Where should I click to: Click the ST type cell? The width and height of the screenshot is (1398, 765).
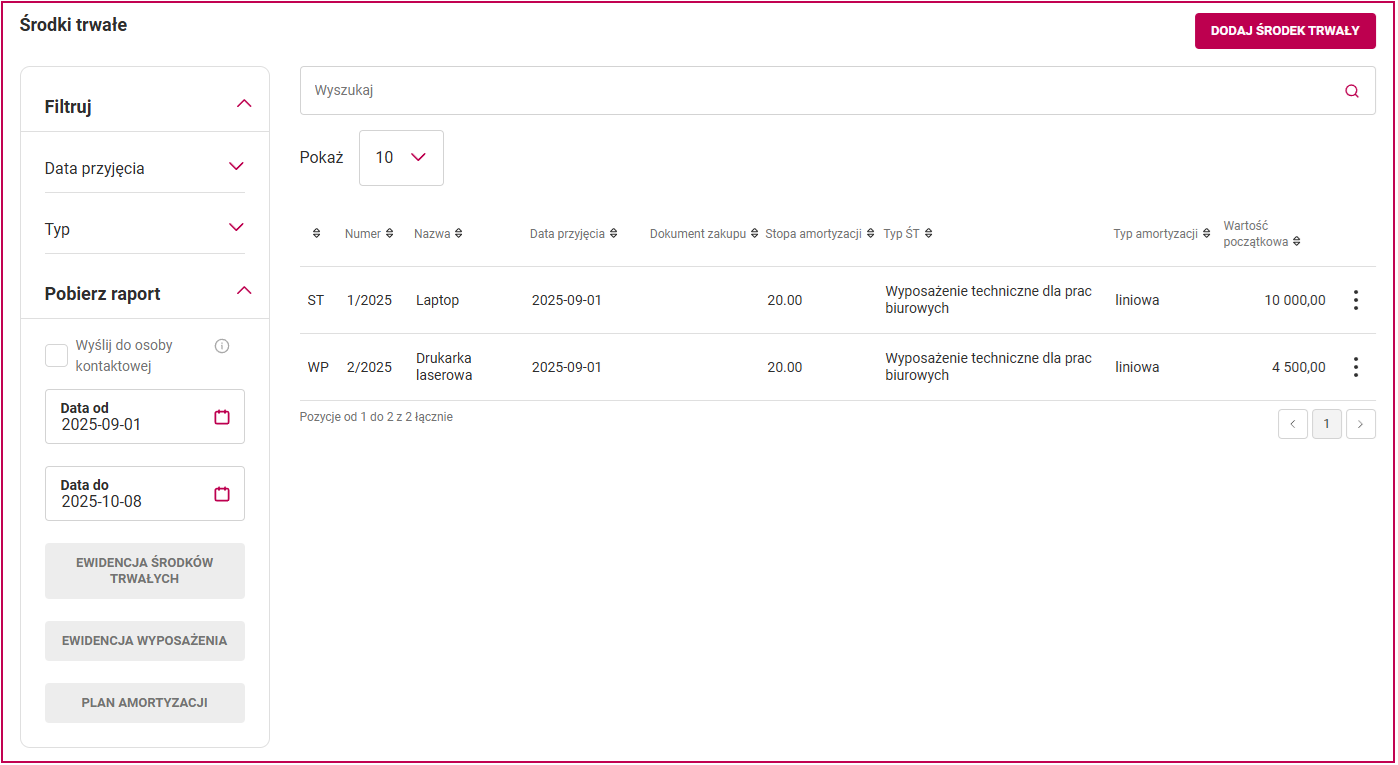pyautogui.click(x=316, y=300)
